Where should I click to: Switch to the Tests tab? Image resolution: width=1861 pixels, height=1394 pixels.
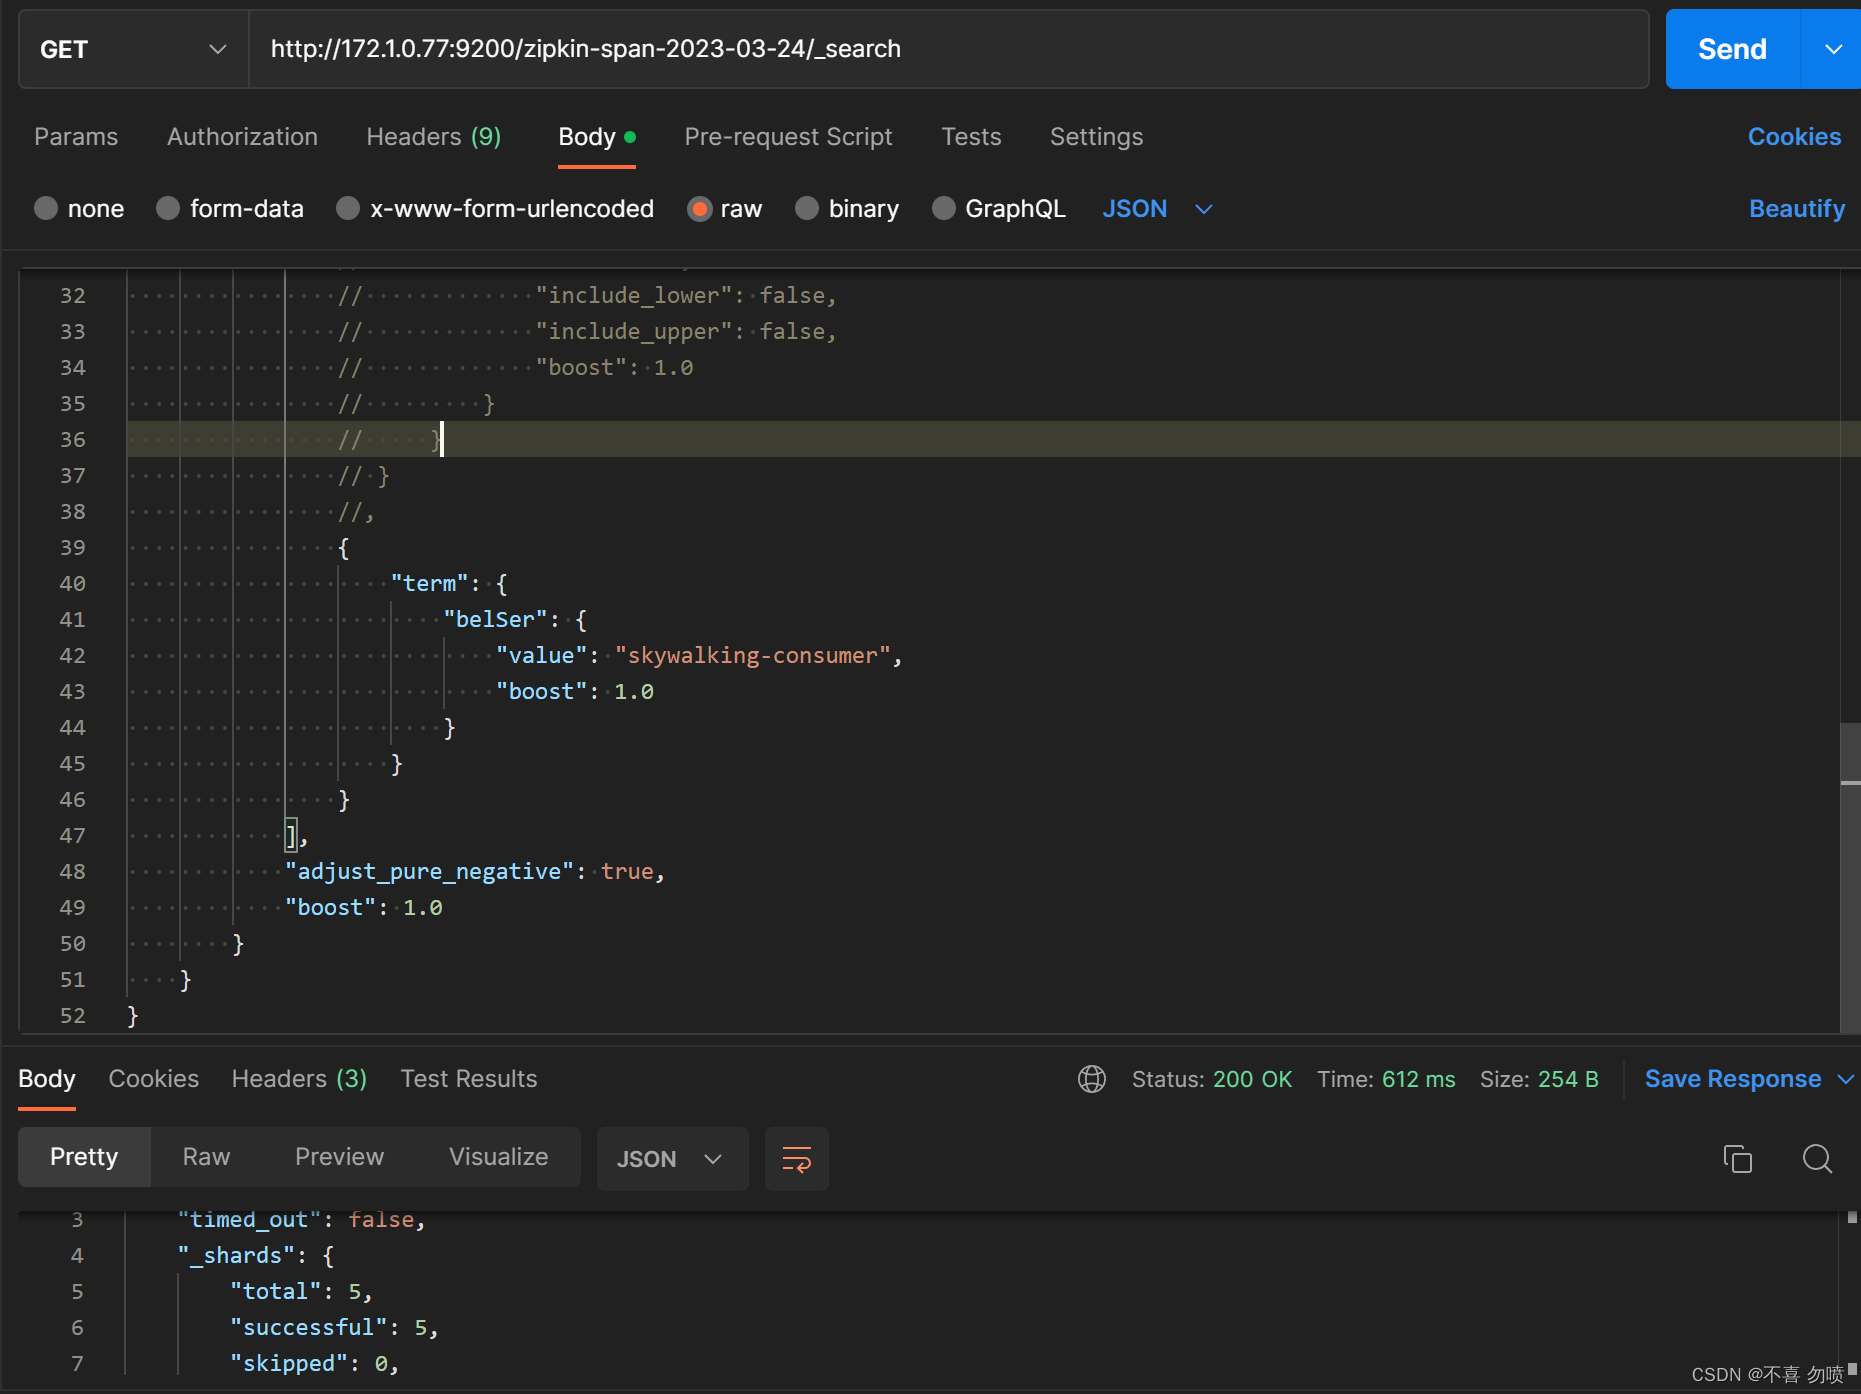[971, 137]
